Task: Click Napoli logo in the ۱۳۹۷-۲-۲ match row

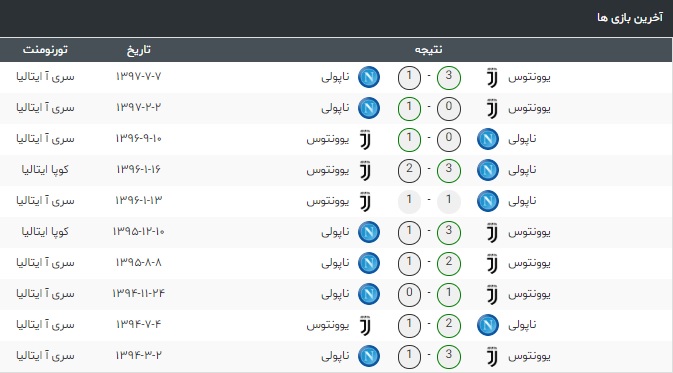Action: click(x=369, y=108)
